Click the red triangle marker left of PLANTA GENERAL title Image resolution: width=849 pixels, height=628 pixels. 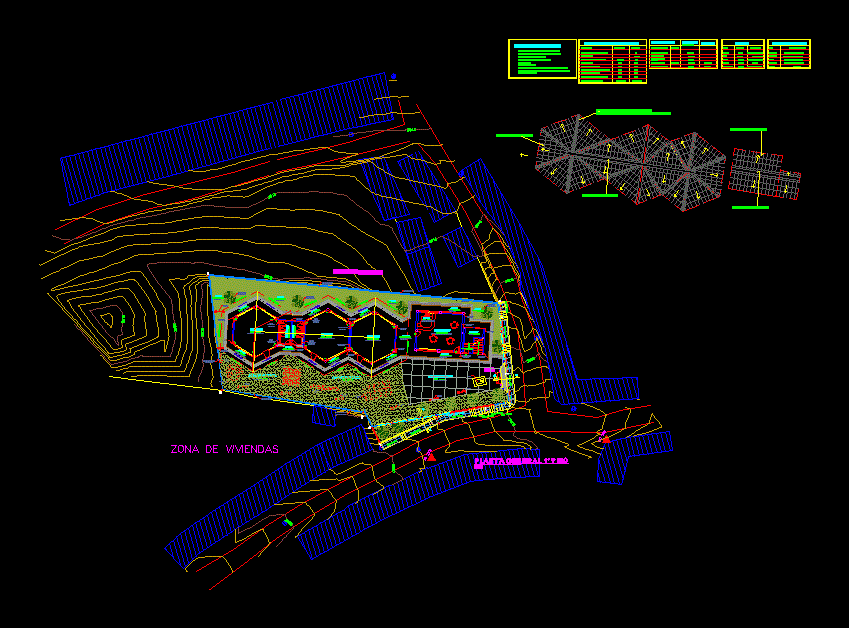coord(430,456)
